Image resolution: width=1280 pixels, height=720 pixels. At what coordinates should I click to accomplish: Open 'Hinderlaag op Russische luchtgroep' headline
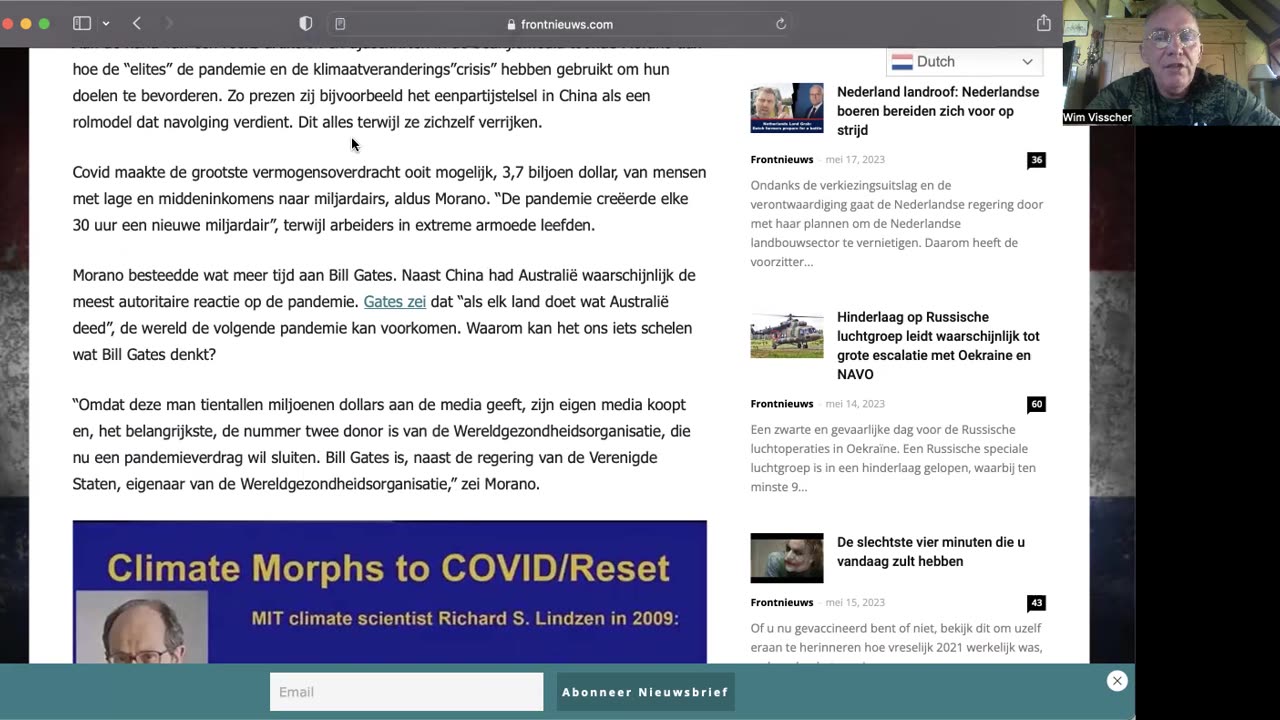point(938,346)
